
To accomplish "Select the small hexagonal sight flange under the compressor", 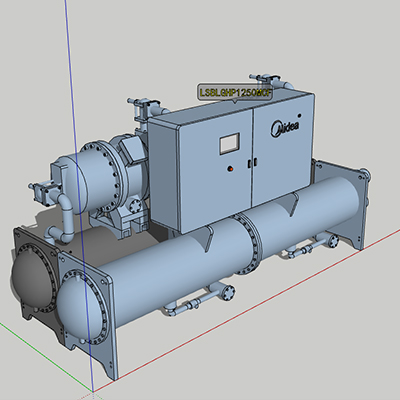I will [x=135, y=206].
